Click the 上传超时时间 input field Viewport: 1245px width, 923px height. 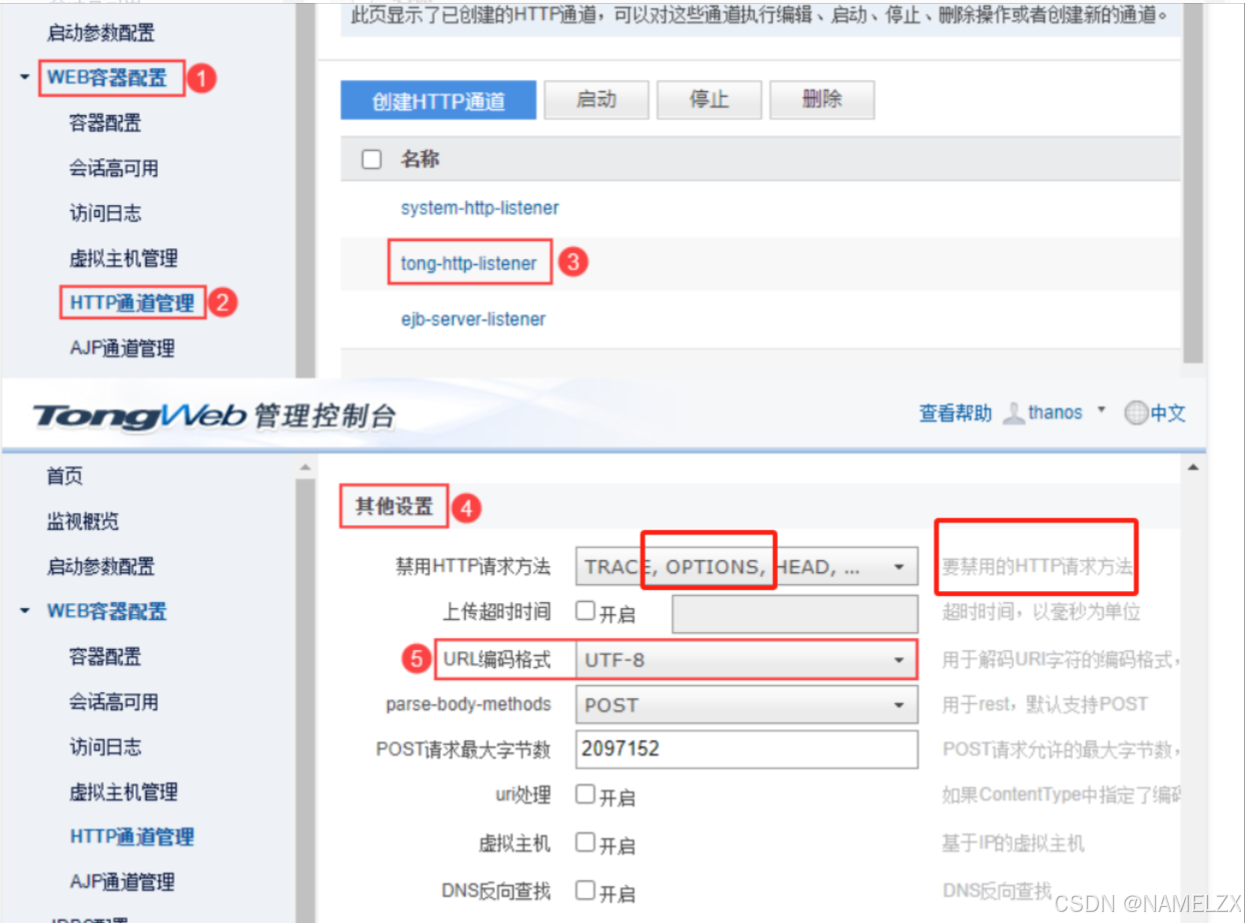795,613
